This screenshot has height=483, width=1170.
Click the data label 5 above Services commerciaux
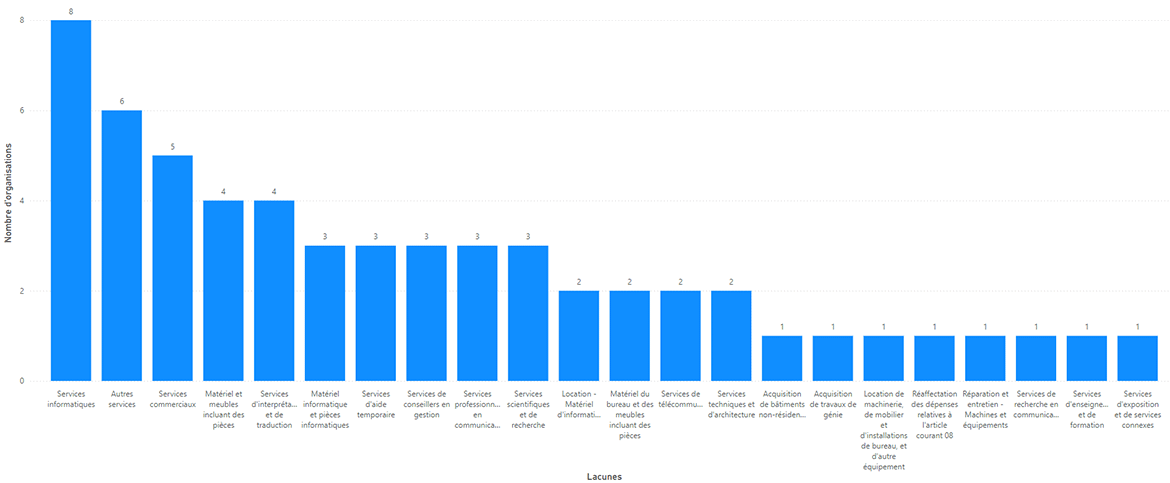[172, 146]
